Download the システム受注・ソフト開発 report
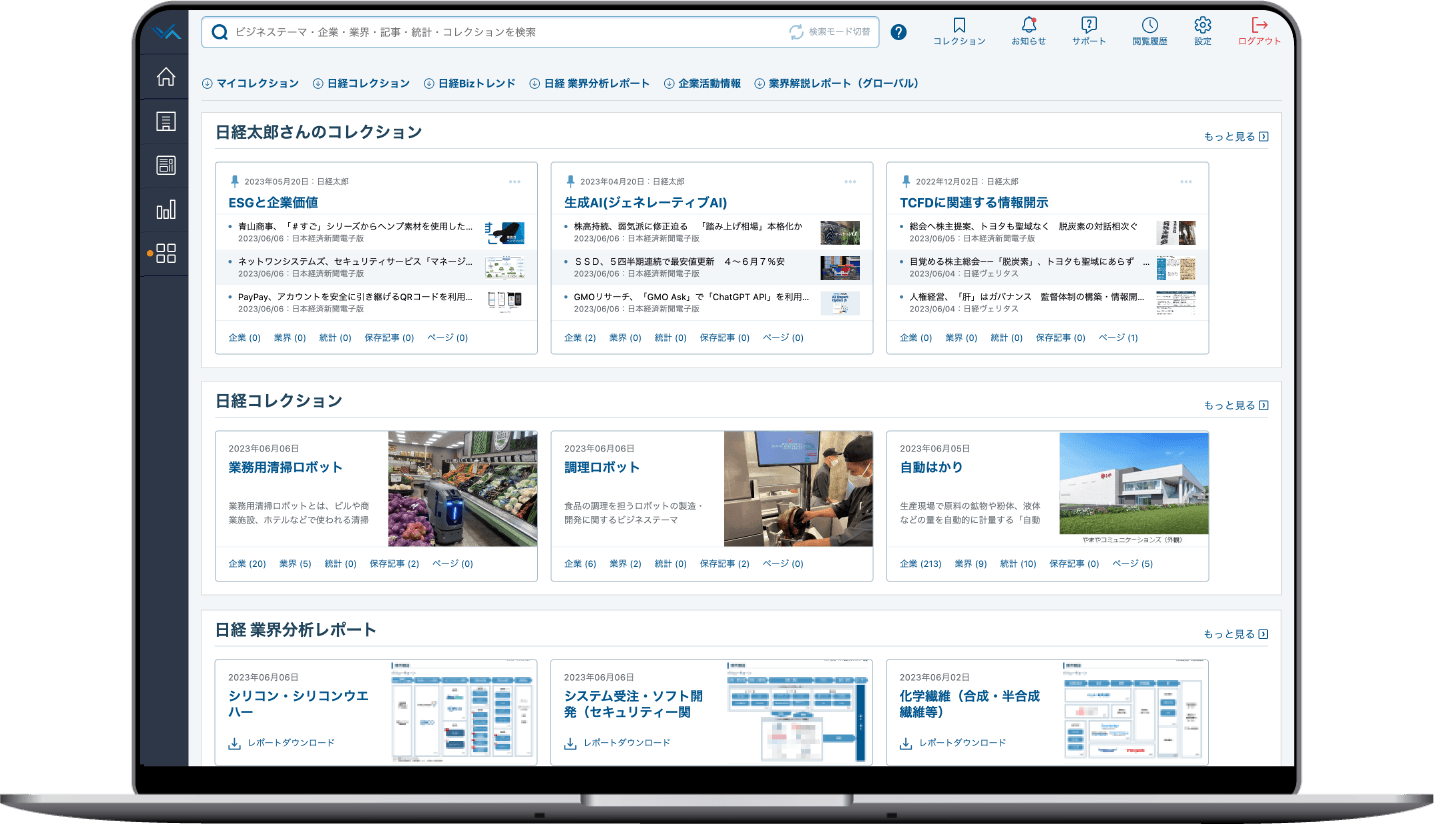Viewport: 1434px width, 824px height. coord(618,743)
